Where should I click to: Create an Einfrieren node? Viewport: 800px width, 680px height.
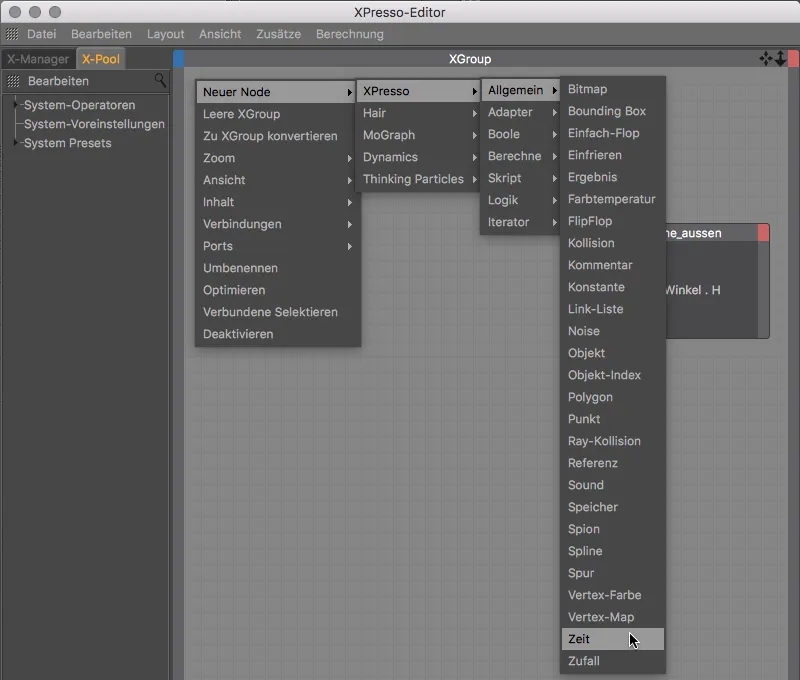613,155
